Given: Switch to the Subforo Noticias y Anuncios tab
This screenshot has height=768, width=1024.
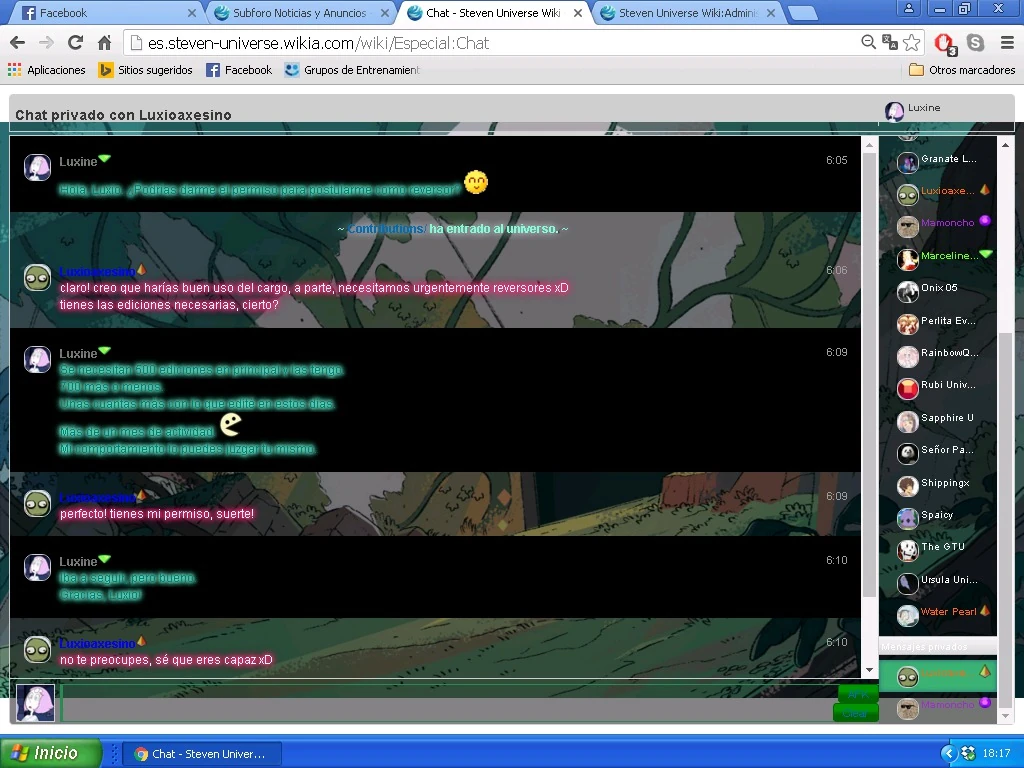Looking at the screenshot, I should pos(299,13).
